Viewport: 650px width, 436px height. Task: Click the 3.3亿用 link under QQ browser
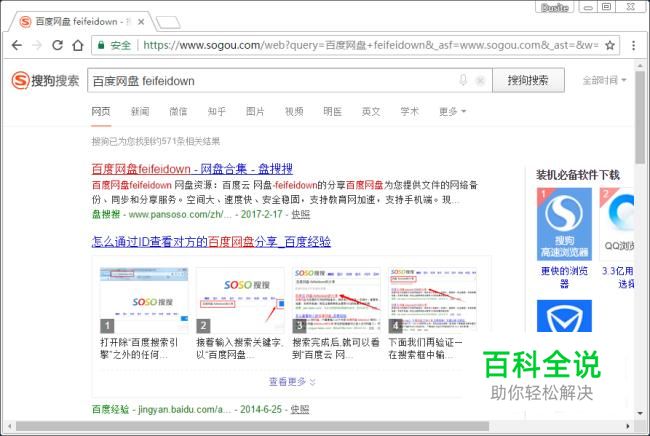coord(618,277)
